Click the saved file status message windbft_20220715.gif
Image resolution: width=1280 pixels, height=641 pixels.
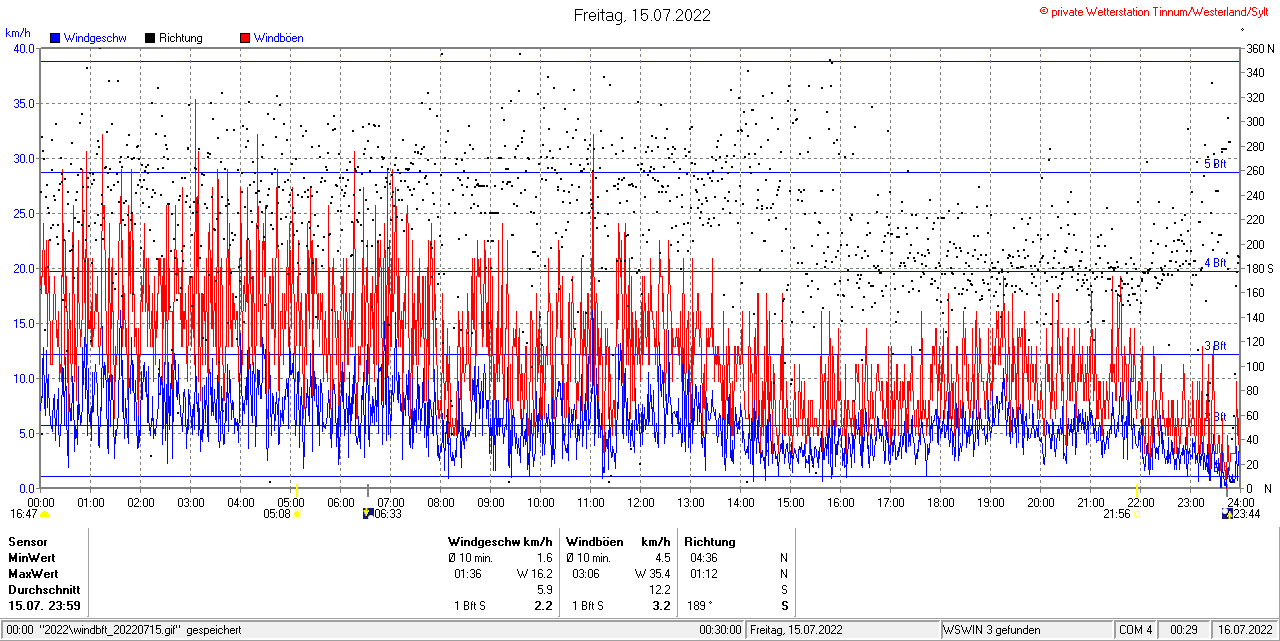[x=125, y=630]
